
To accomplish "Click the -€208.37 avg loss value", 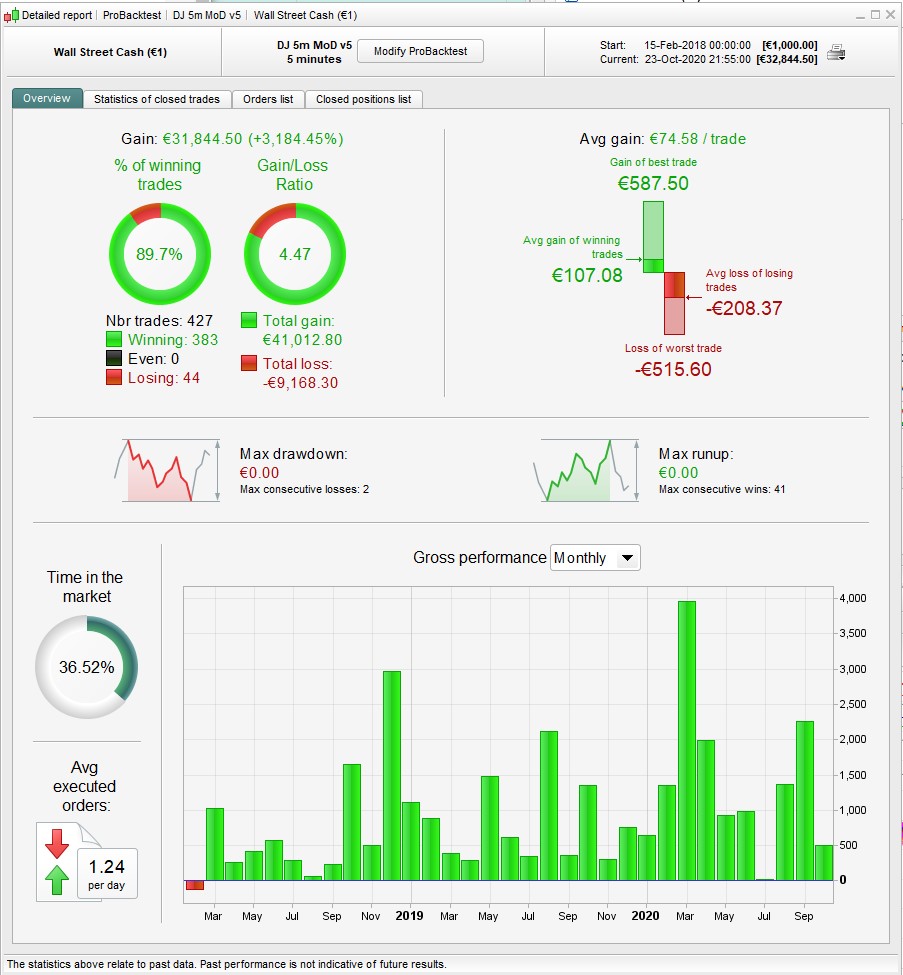I will [x=744, y=308].
